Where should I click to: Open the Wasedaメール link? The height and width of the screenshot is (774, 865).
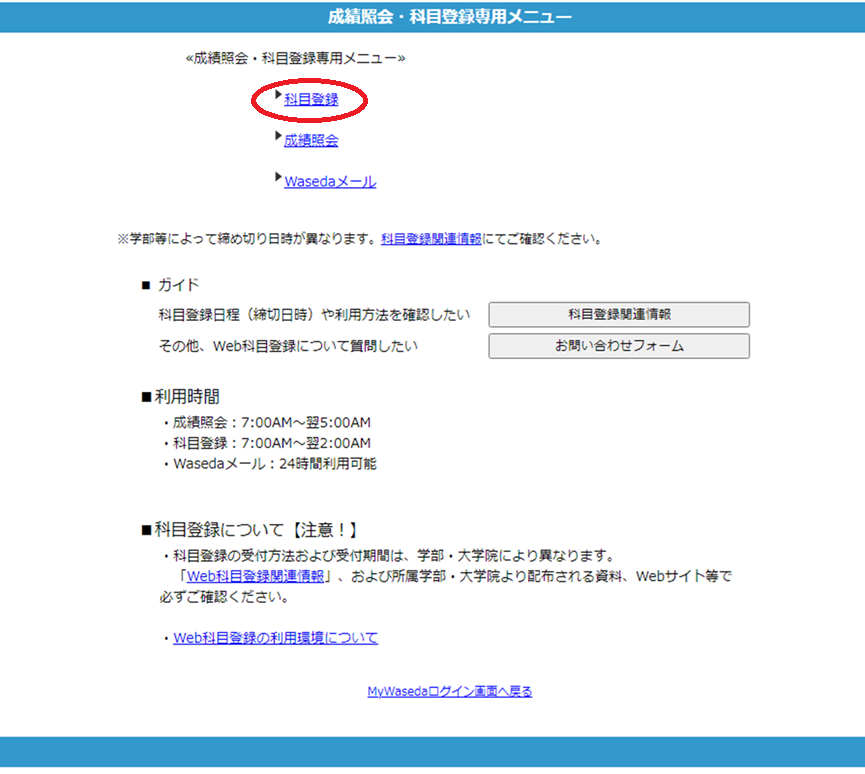click(x=330, y=182)
